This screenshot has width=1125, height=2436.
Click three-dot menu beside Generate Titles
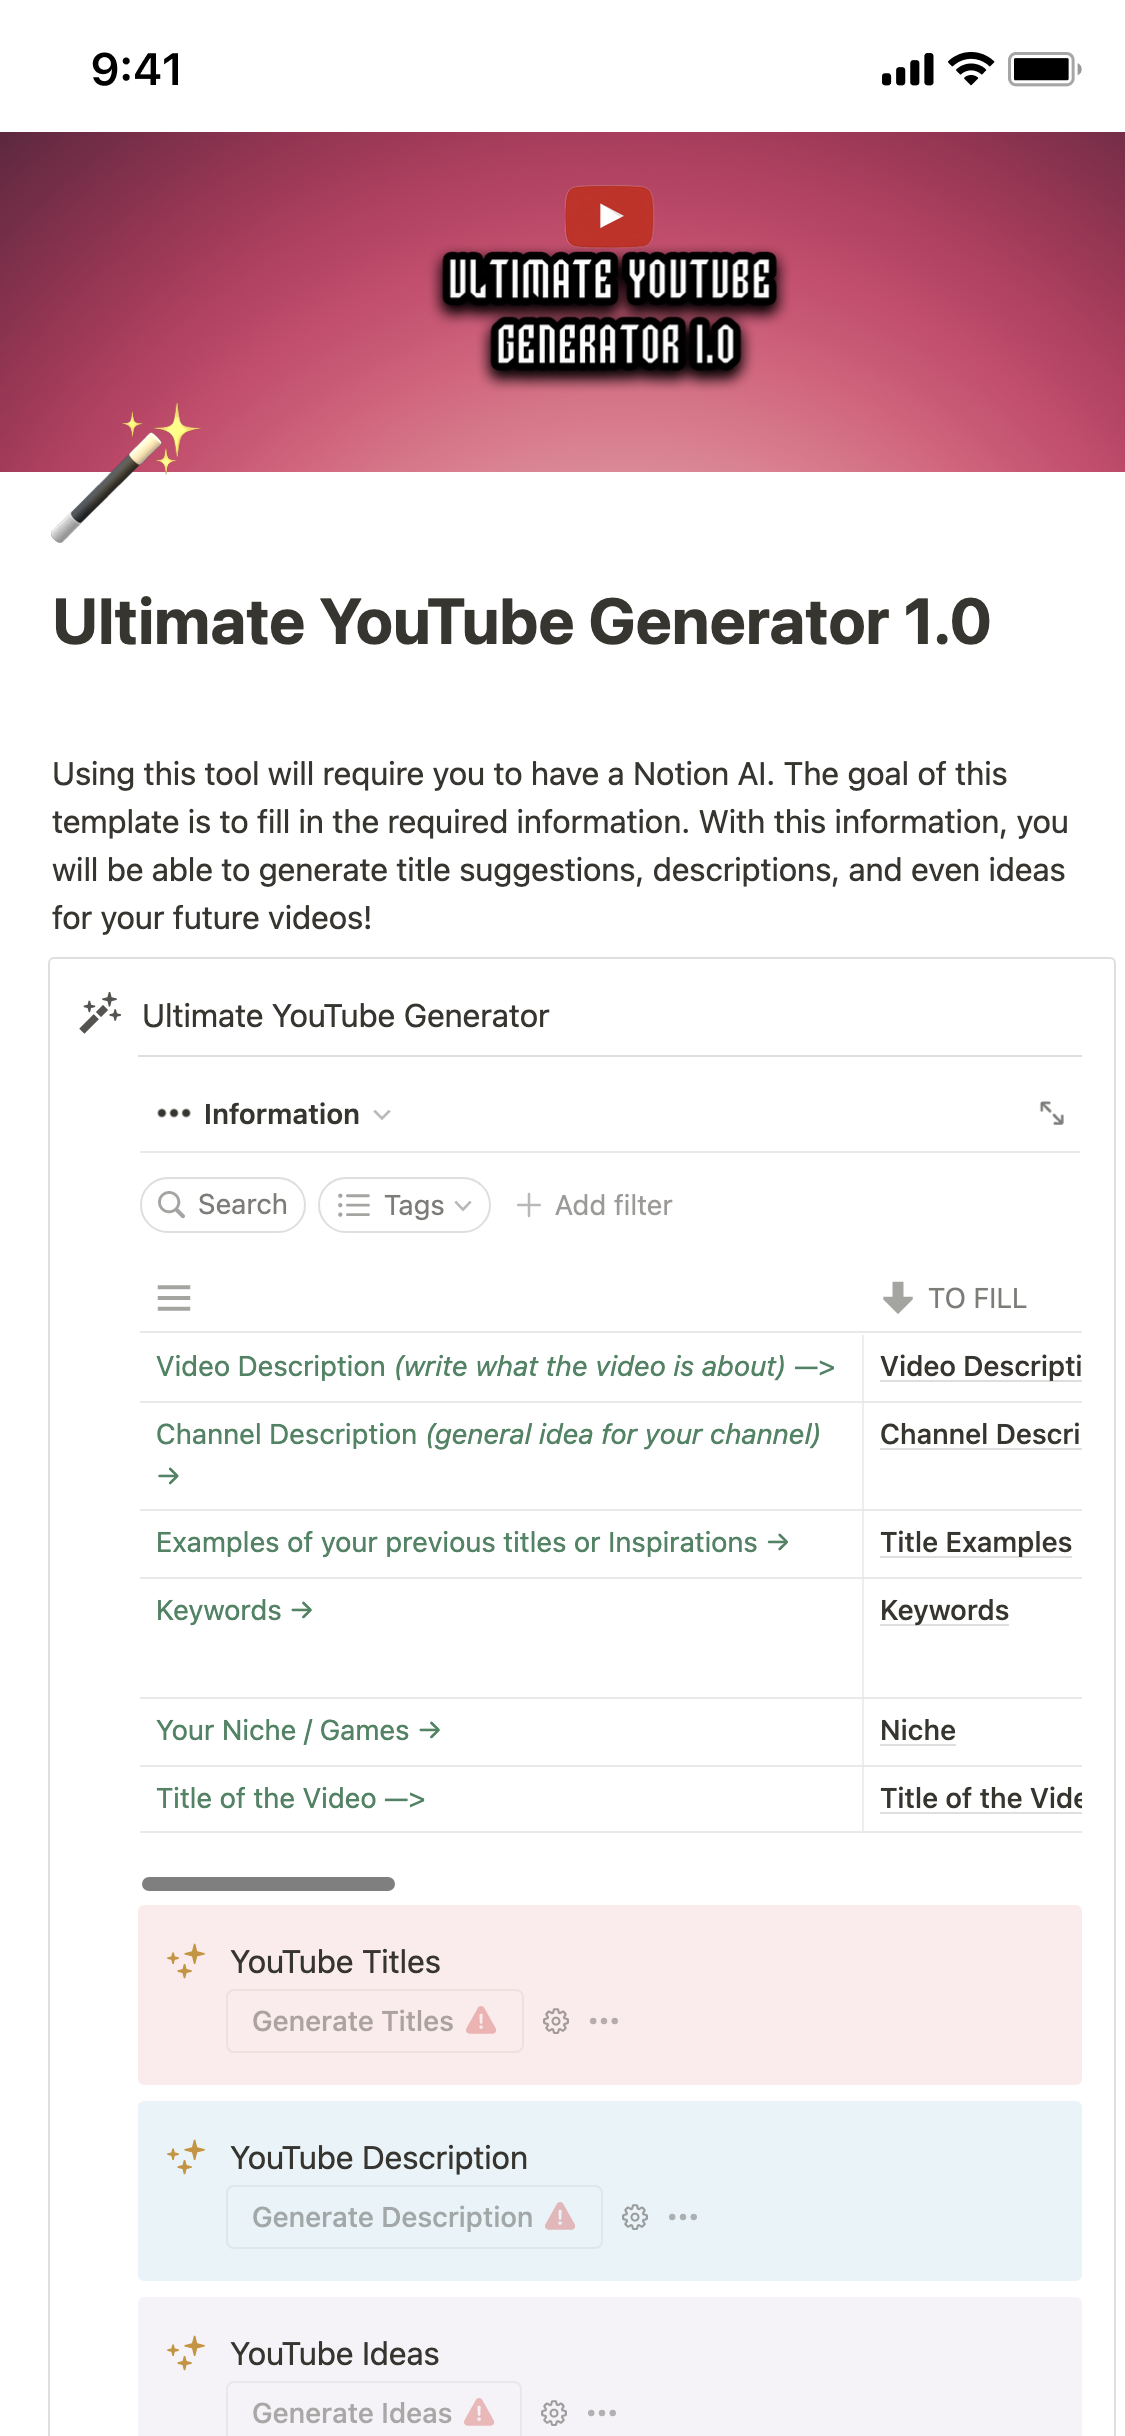[604, 2021]
